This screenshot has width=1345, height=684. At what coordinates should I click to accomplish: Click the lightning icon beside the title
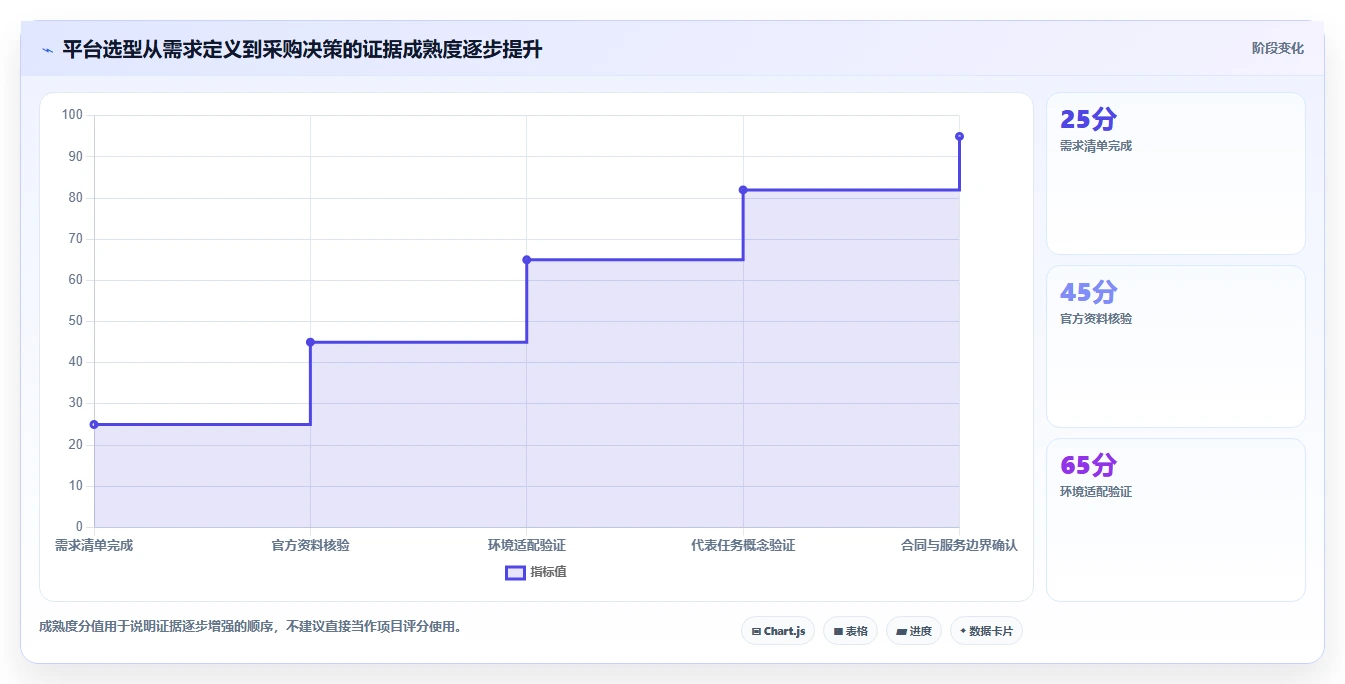(47, 50)
